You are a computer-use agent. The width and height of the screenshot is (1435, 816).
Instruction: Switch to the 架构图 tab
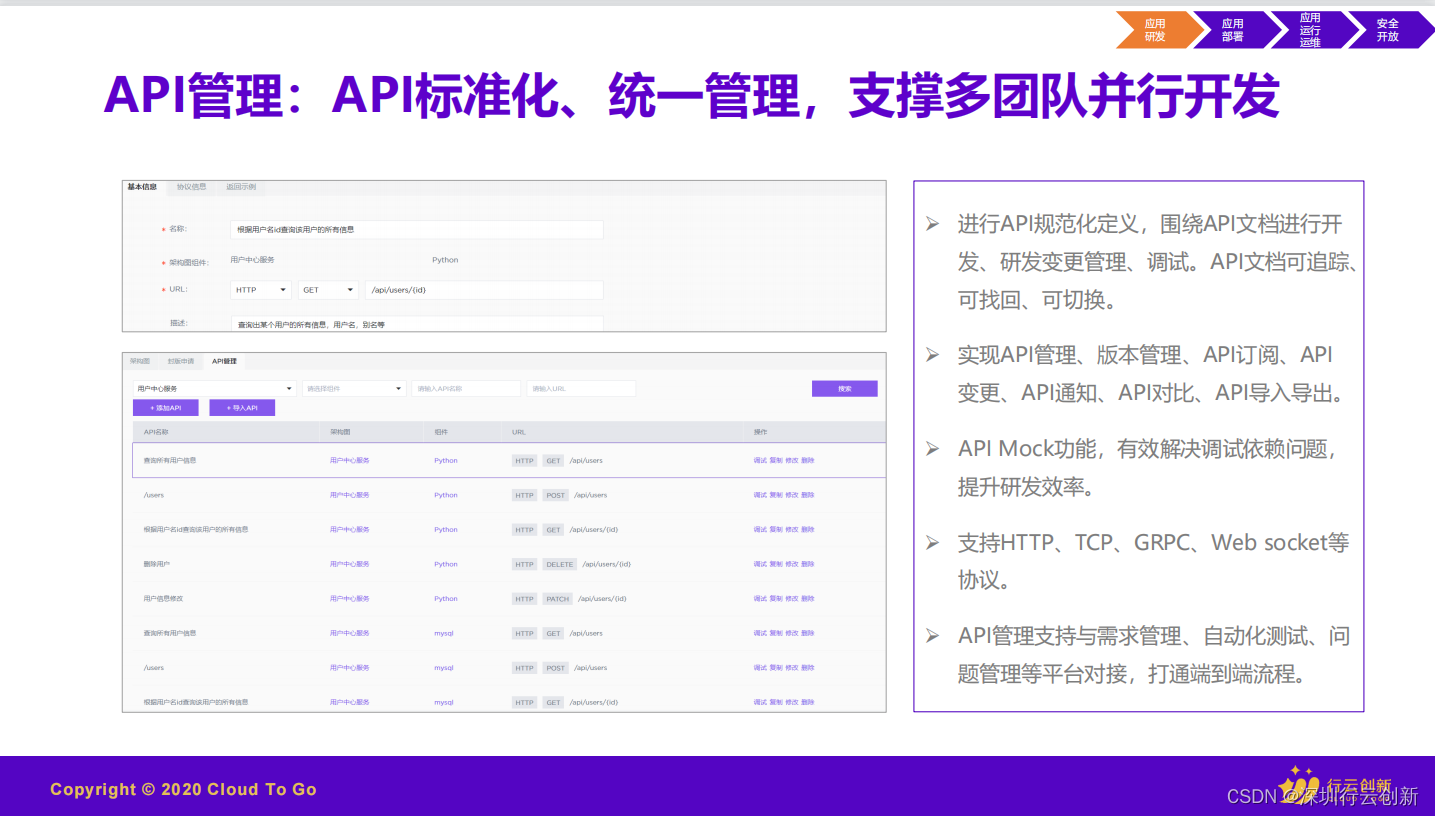coord(140,361)
